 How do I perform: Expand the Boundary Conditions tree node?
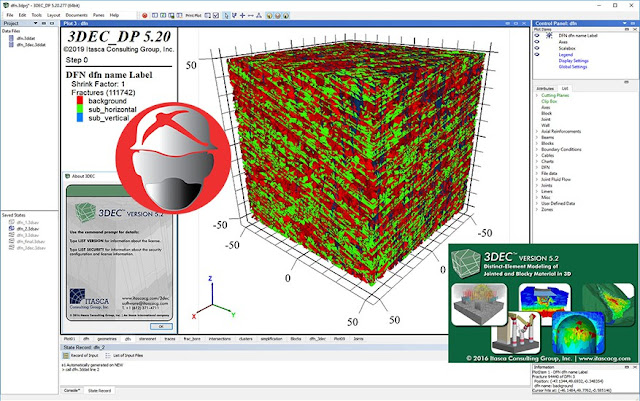537,149
